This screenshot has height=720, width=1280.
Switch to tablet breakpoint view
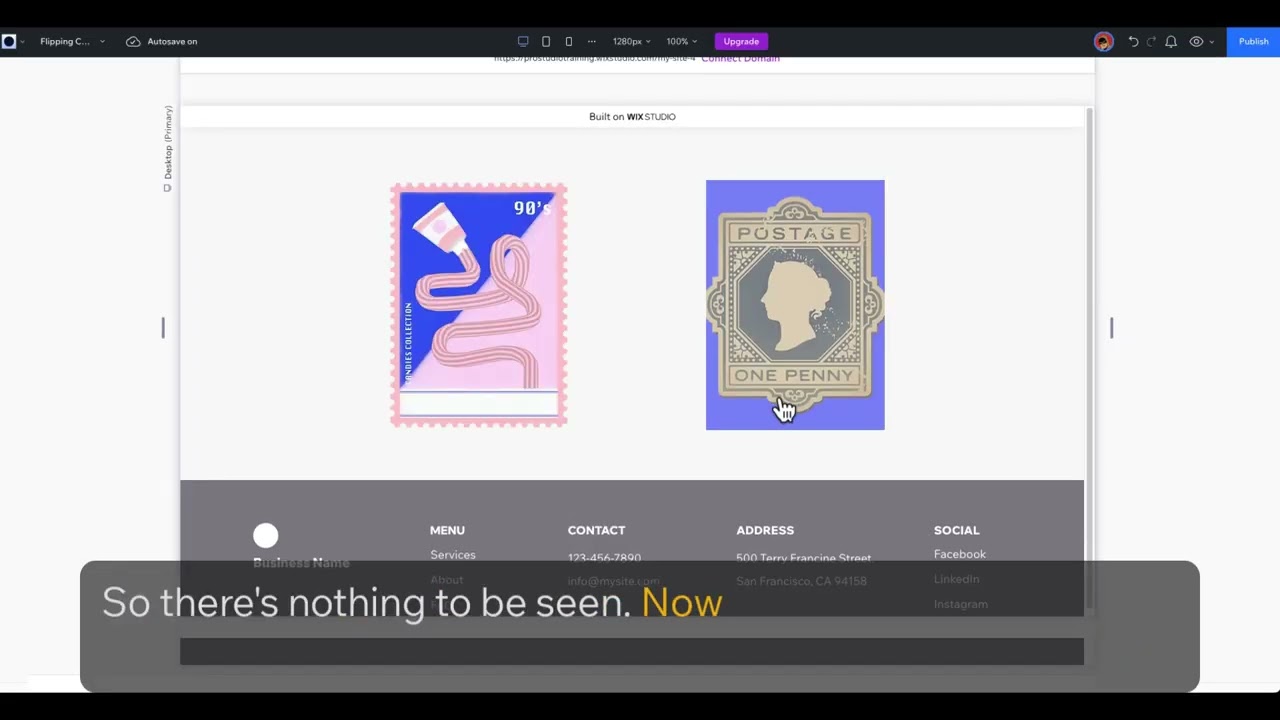pyautogui.click(x=546, y=41)
